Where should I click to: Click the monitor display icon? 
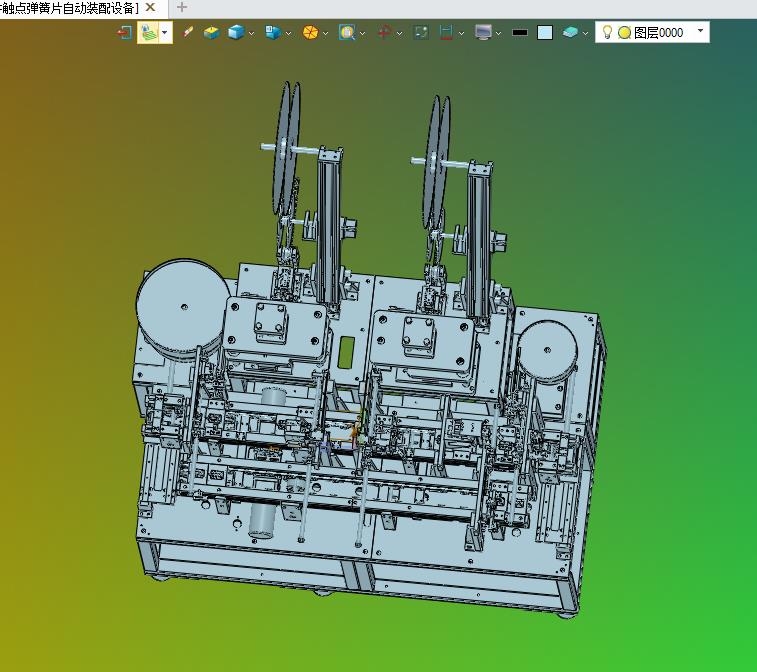click(x=484, y=32)
